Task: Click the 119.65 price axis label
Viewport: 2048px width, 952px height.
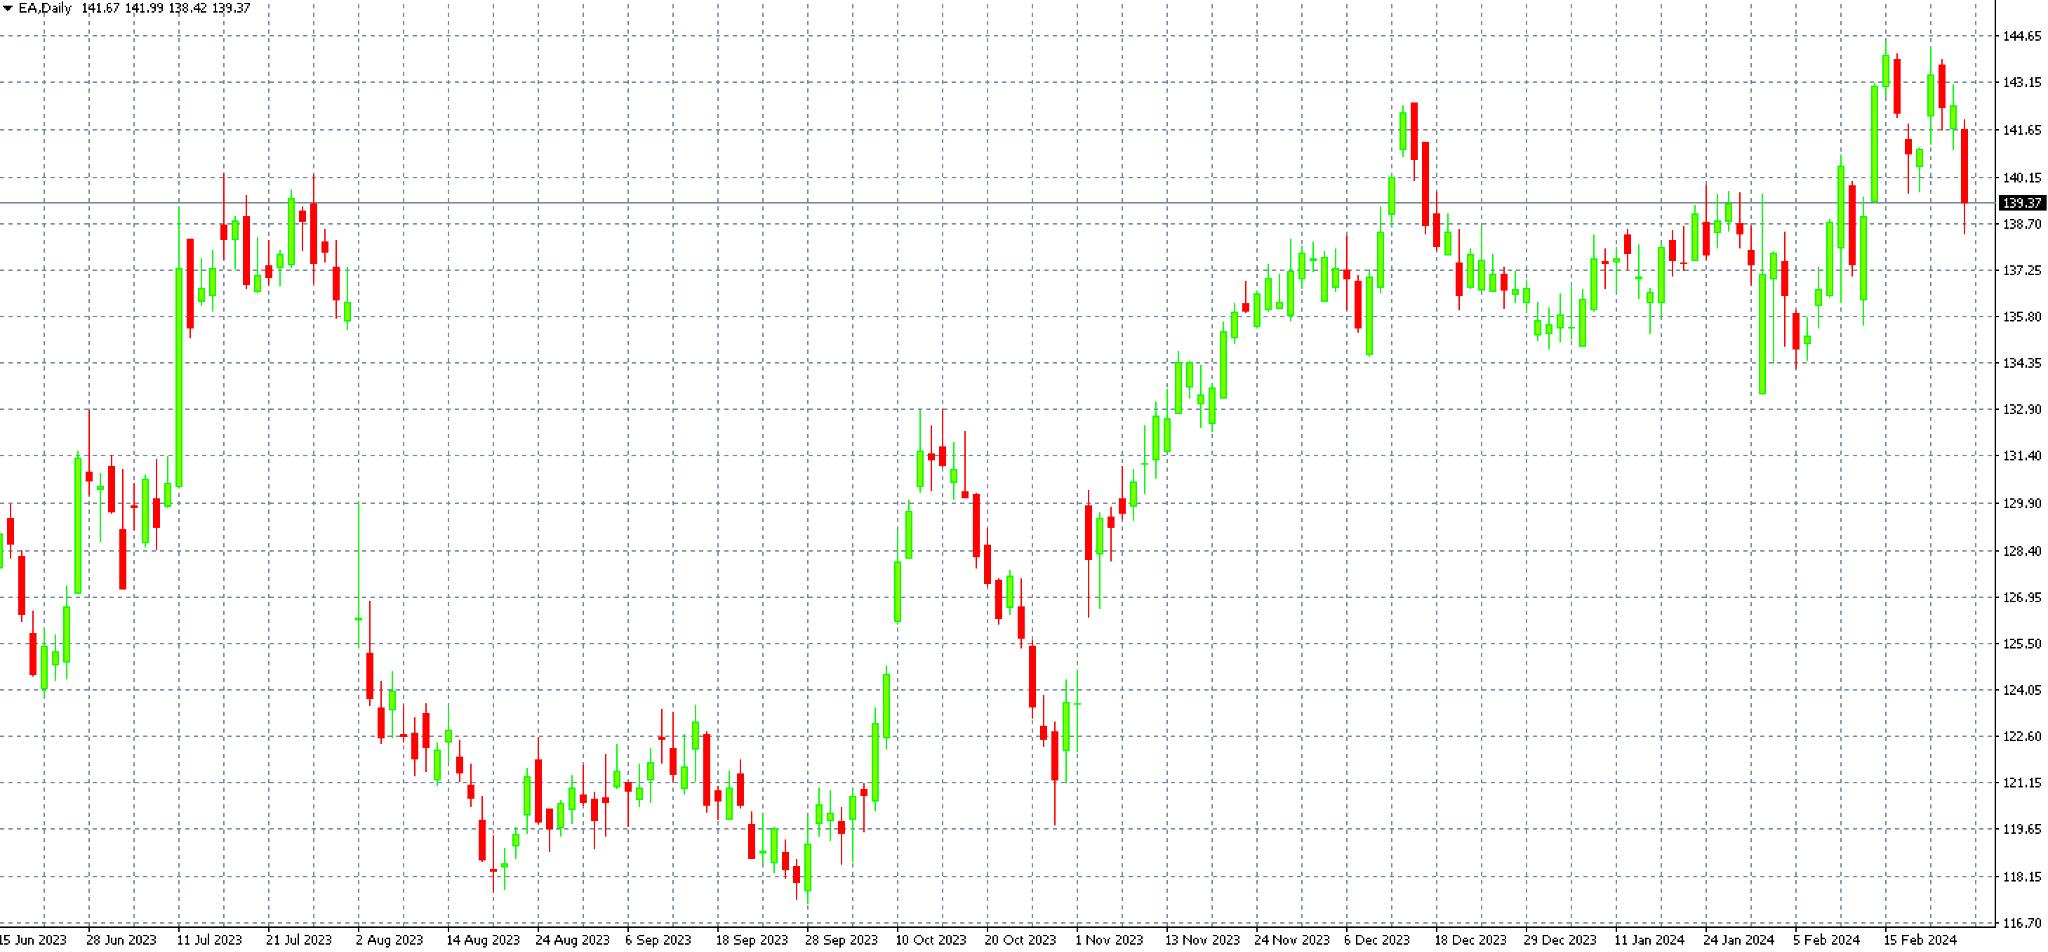Action: 2022,829
